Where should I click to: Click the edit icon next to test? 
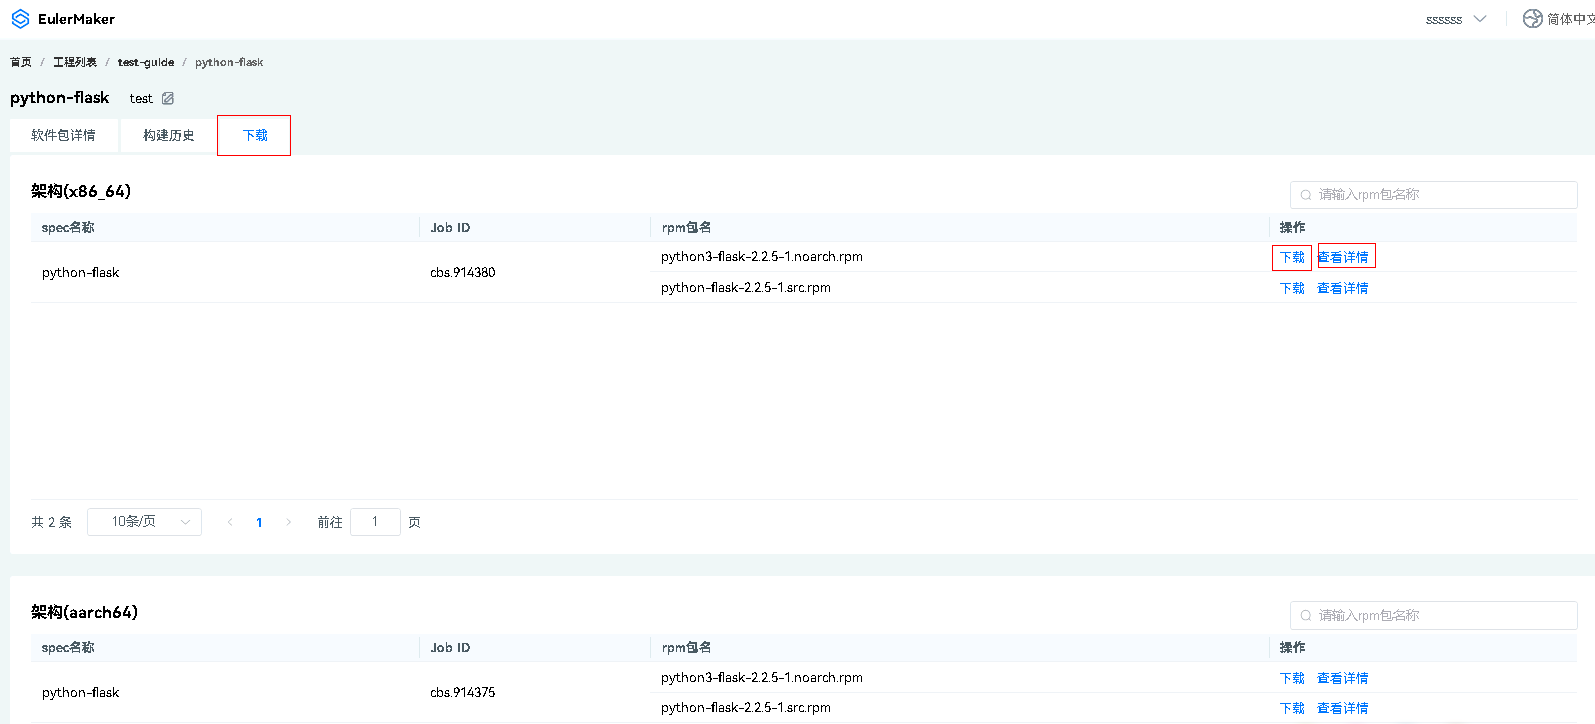tap(168, 98)
